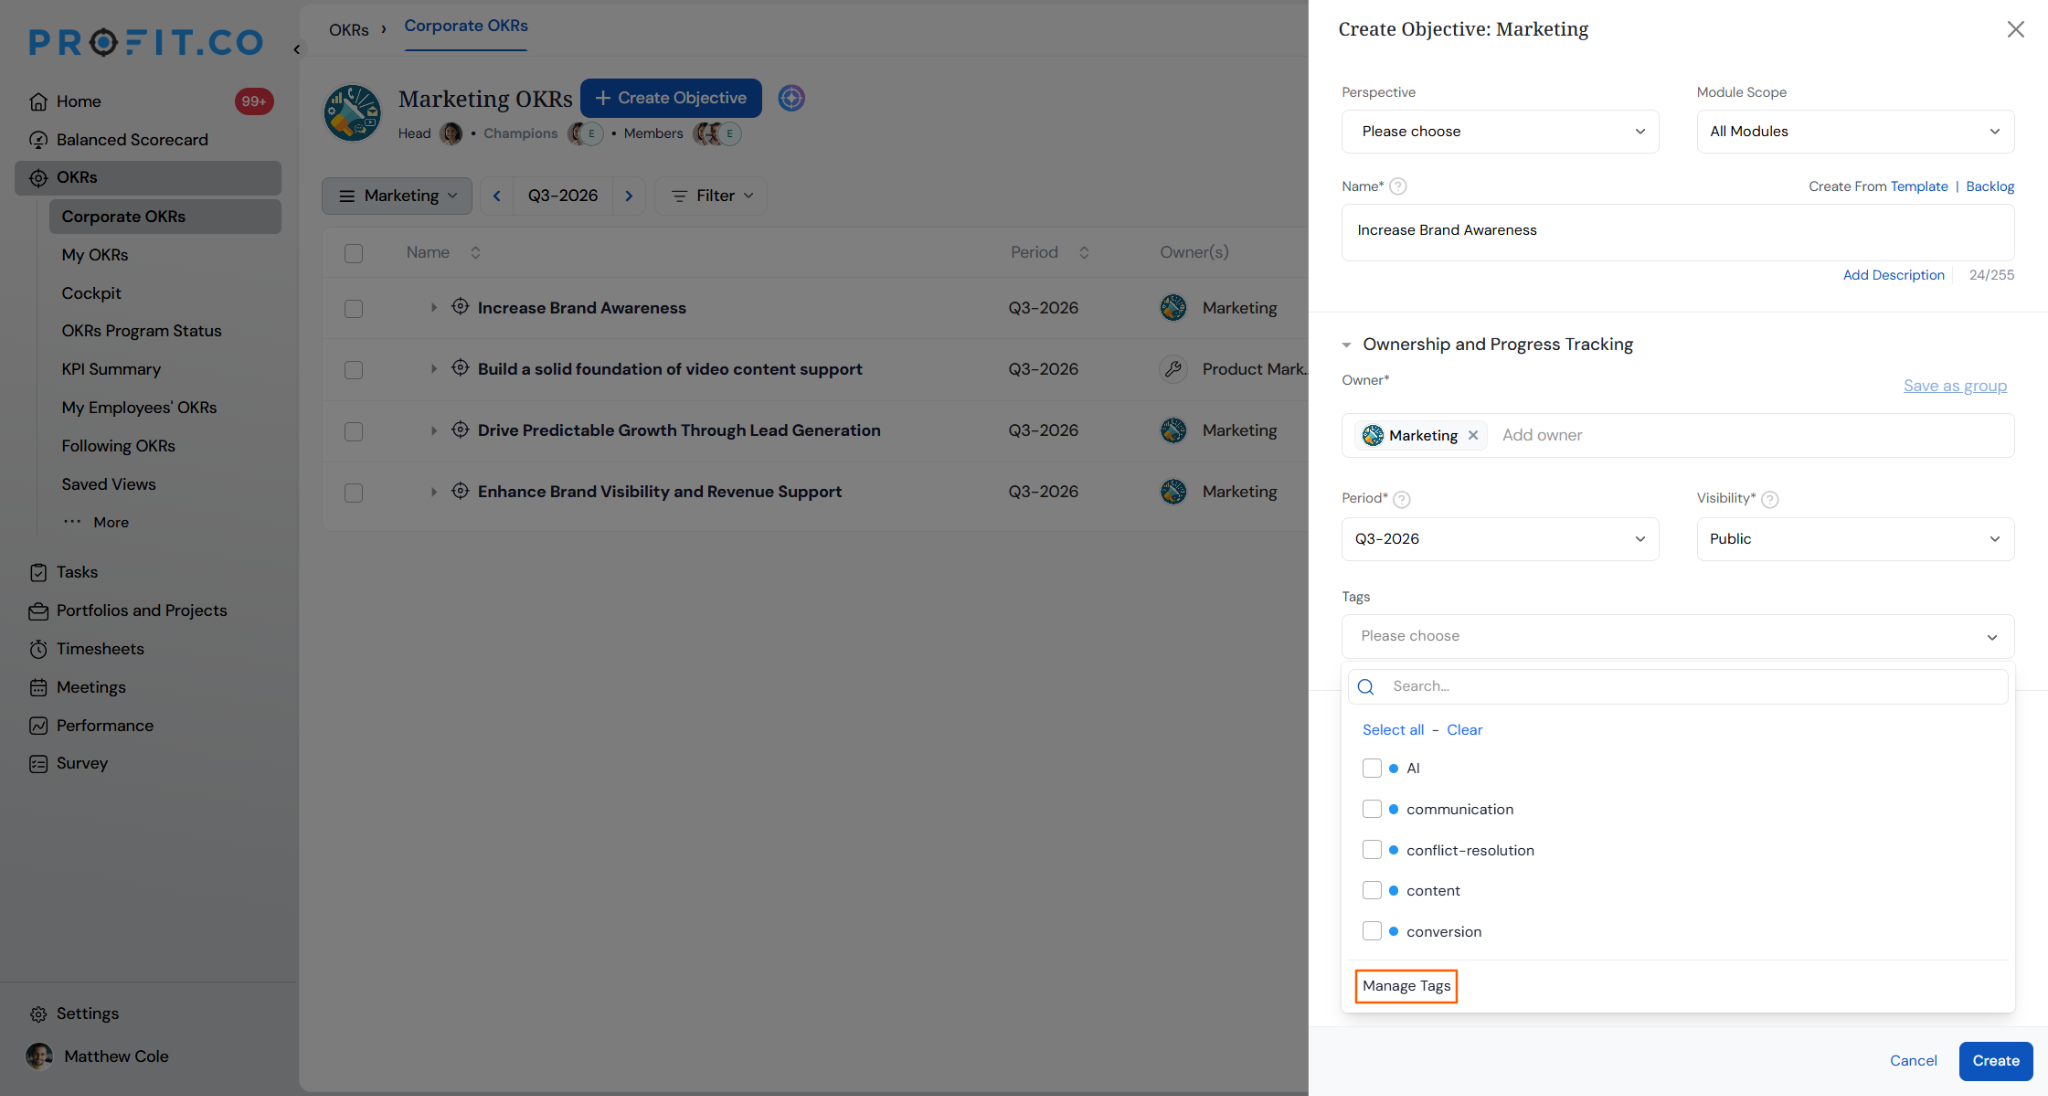
Task: Click the Meetings calendar icon
Action: [38, 687]
